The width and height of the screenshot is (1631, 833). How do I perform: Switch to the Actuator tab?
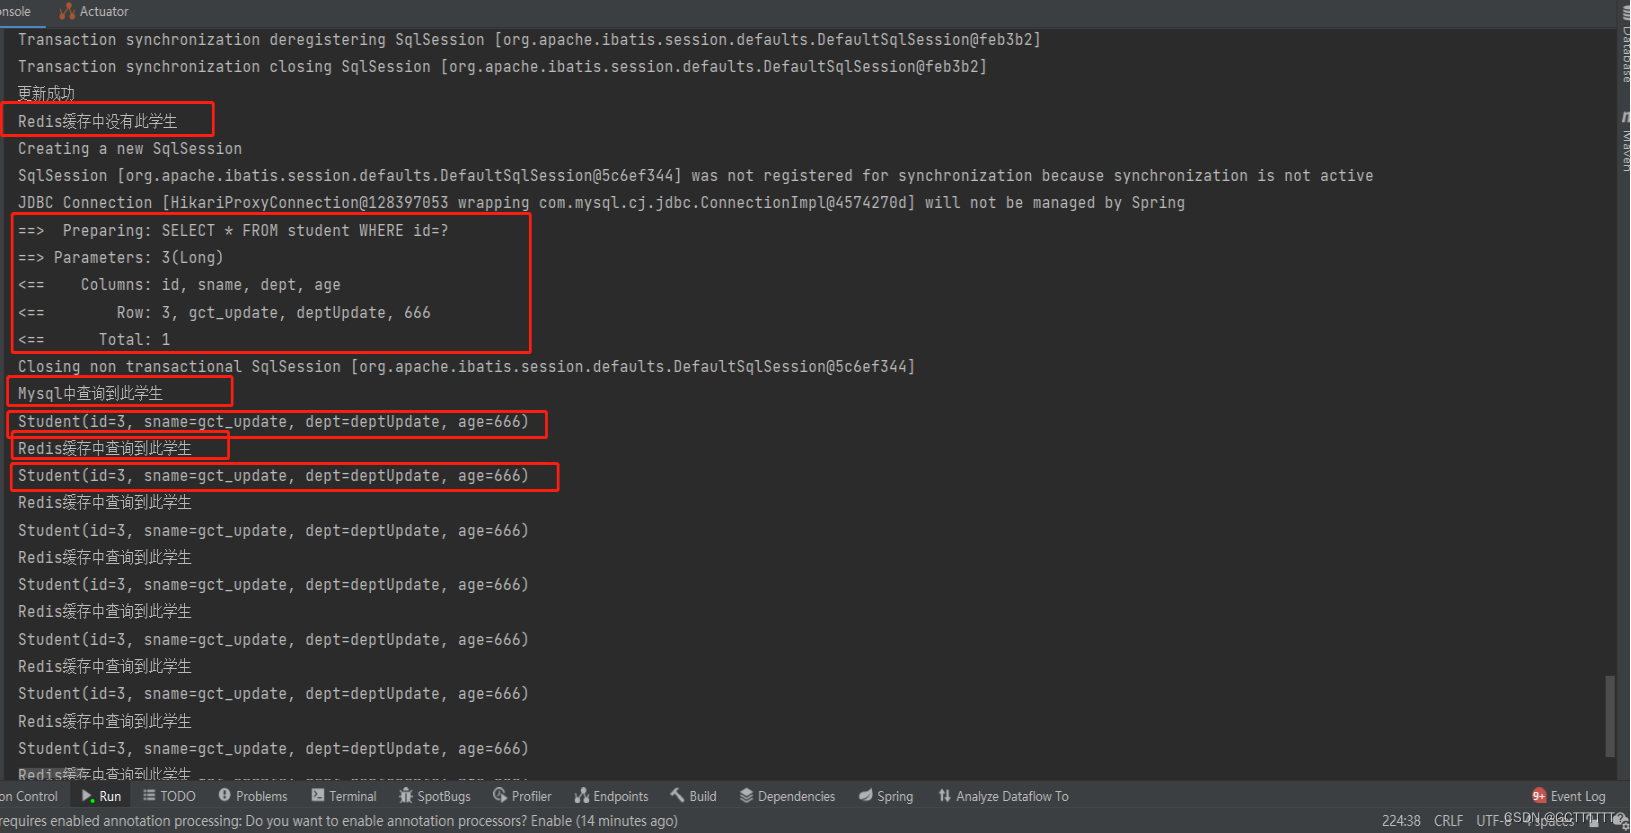pyautogui.click(x=94, y=12)
